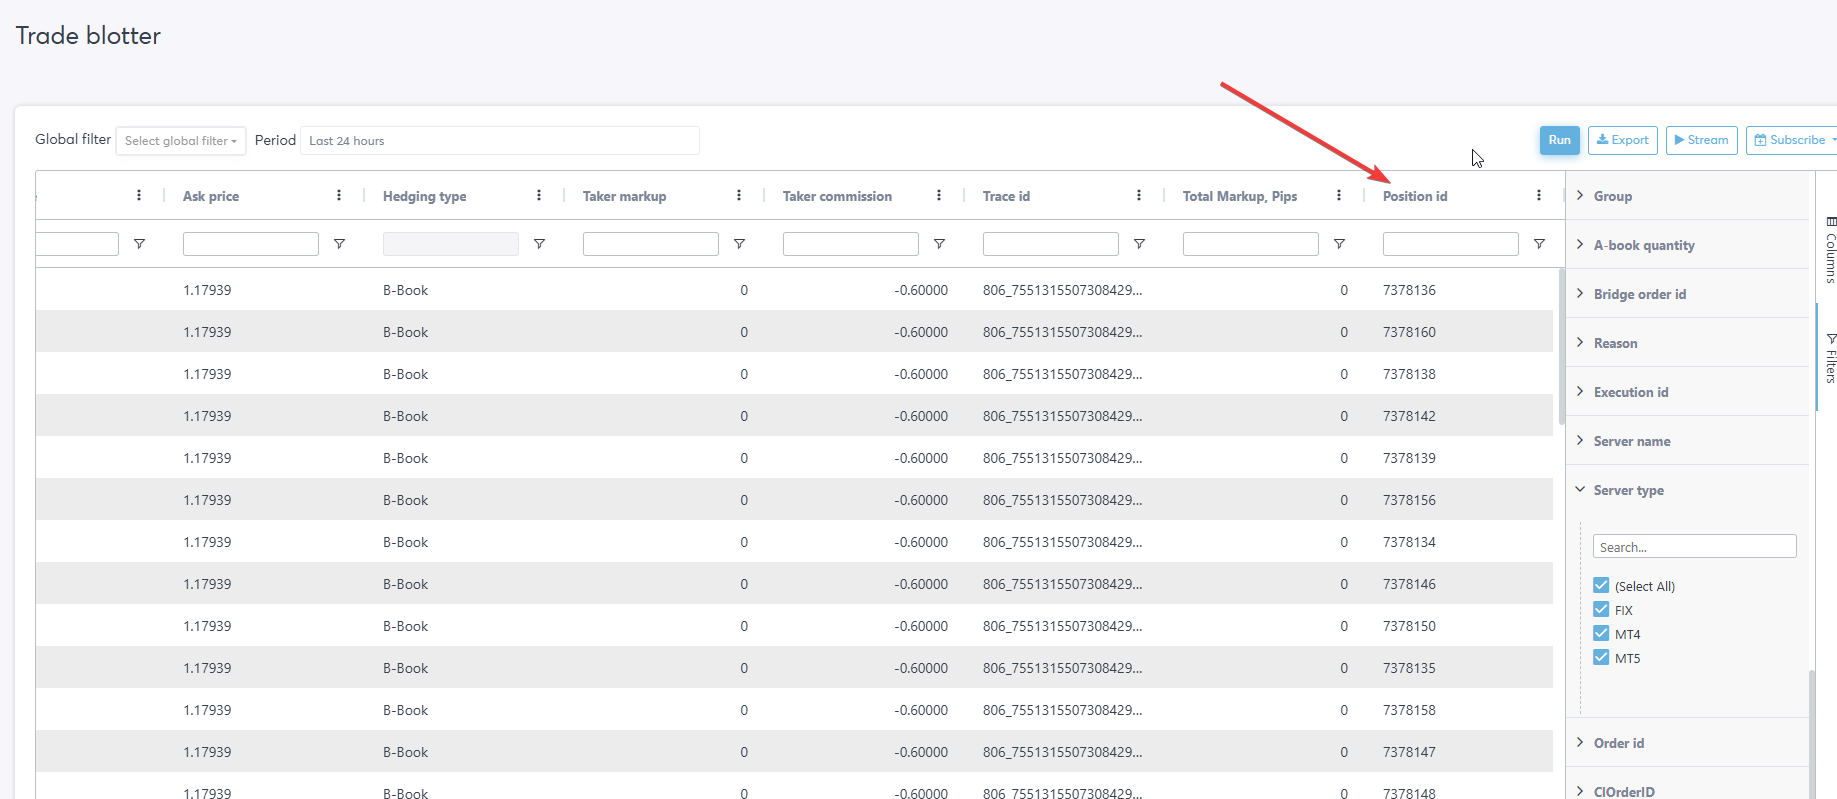Image resolution: width=1837 pixels, height=799 pixels.
Task: Switch to the Columns side tab
Action: point(1830,250)
